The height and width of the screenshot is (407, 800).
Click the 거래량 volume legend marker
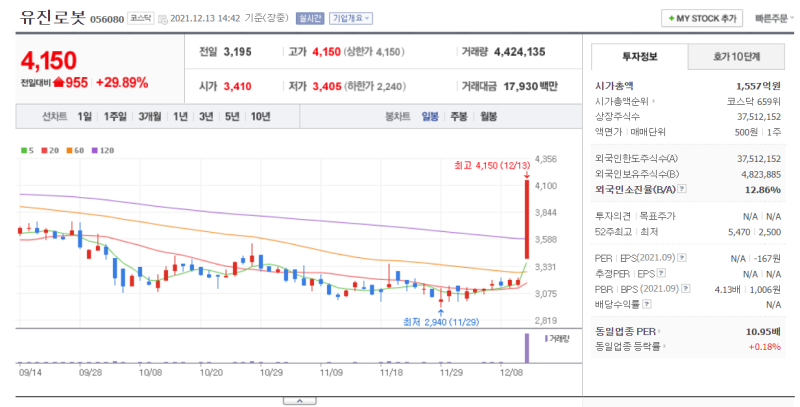[558, 339]
